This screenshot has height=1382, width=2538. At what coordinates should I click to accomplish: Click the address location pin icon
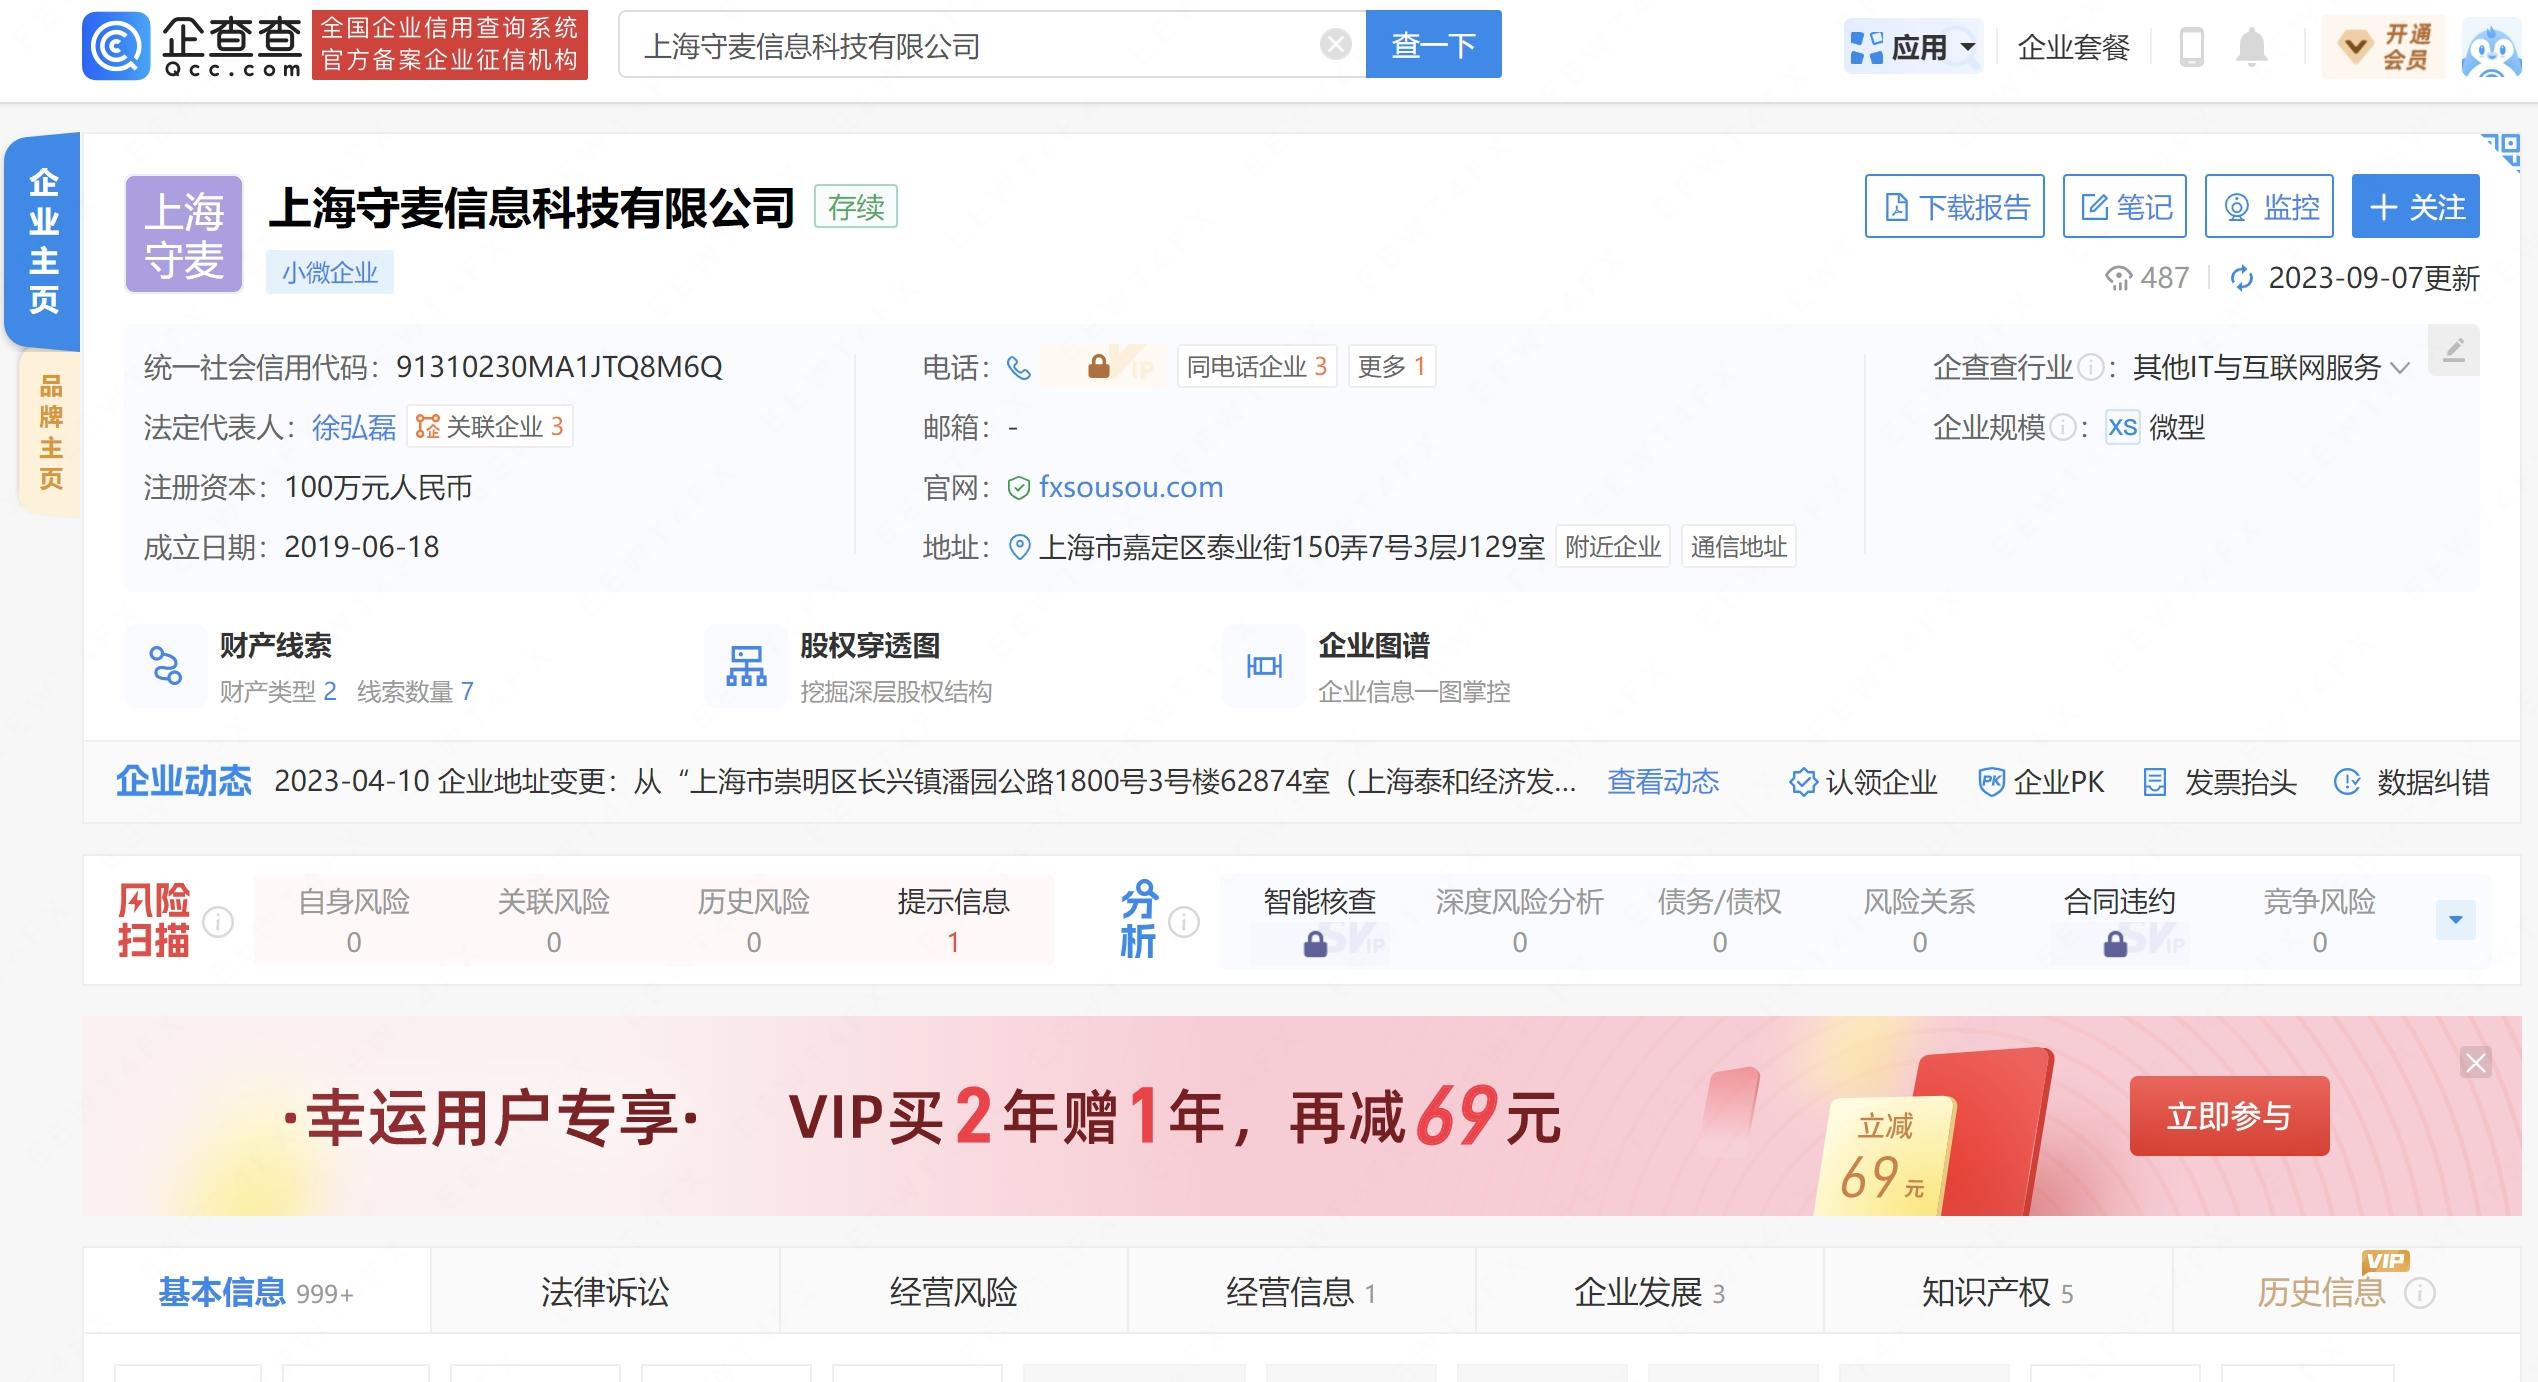point(1019,547)
